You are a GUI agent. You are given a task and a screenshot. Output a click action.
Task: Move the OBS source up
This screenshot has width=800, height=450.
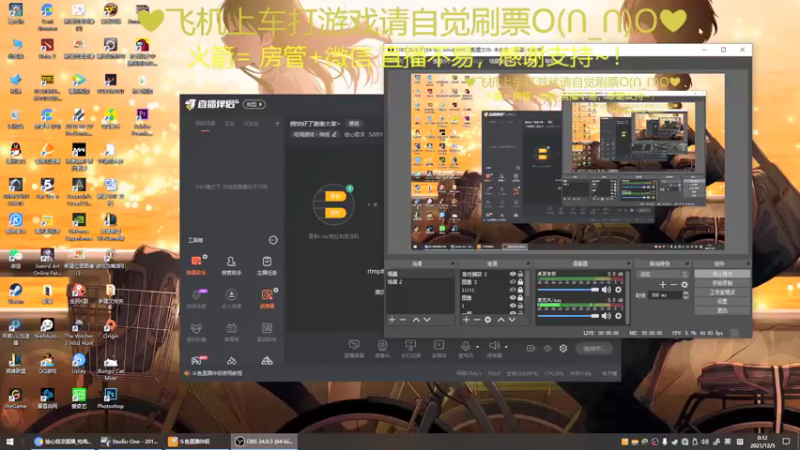[x=501, y=319]
